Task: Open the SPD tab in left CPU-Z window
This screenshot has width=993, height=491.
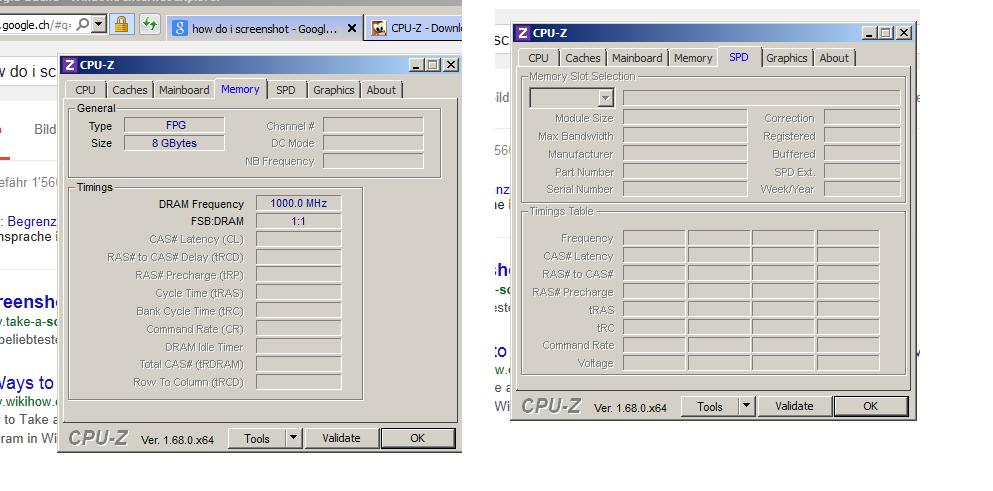Action: point(286,90)
